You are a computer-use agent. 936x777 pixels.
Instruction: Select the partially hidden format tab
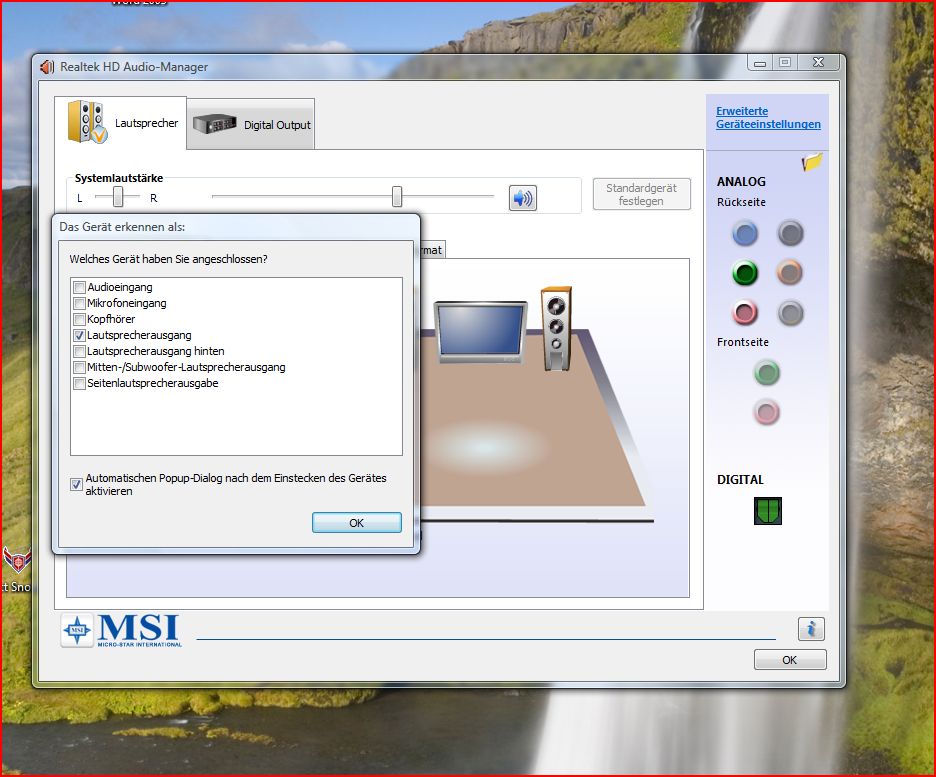[433, 250]
